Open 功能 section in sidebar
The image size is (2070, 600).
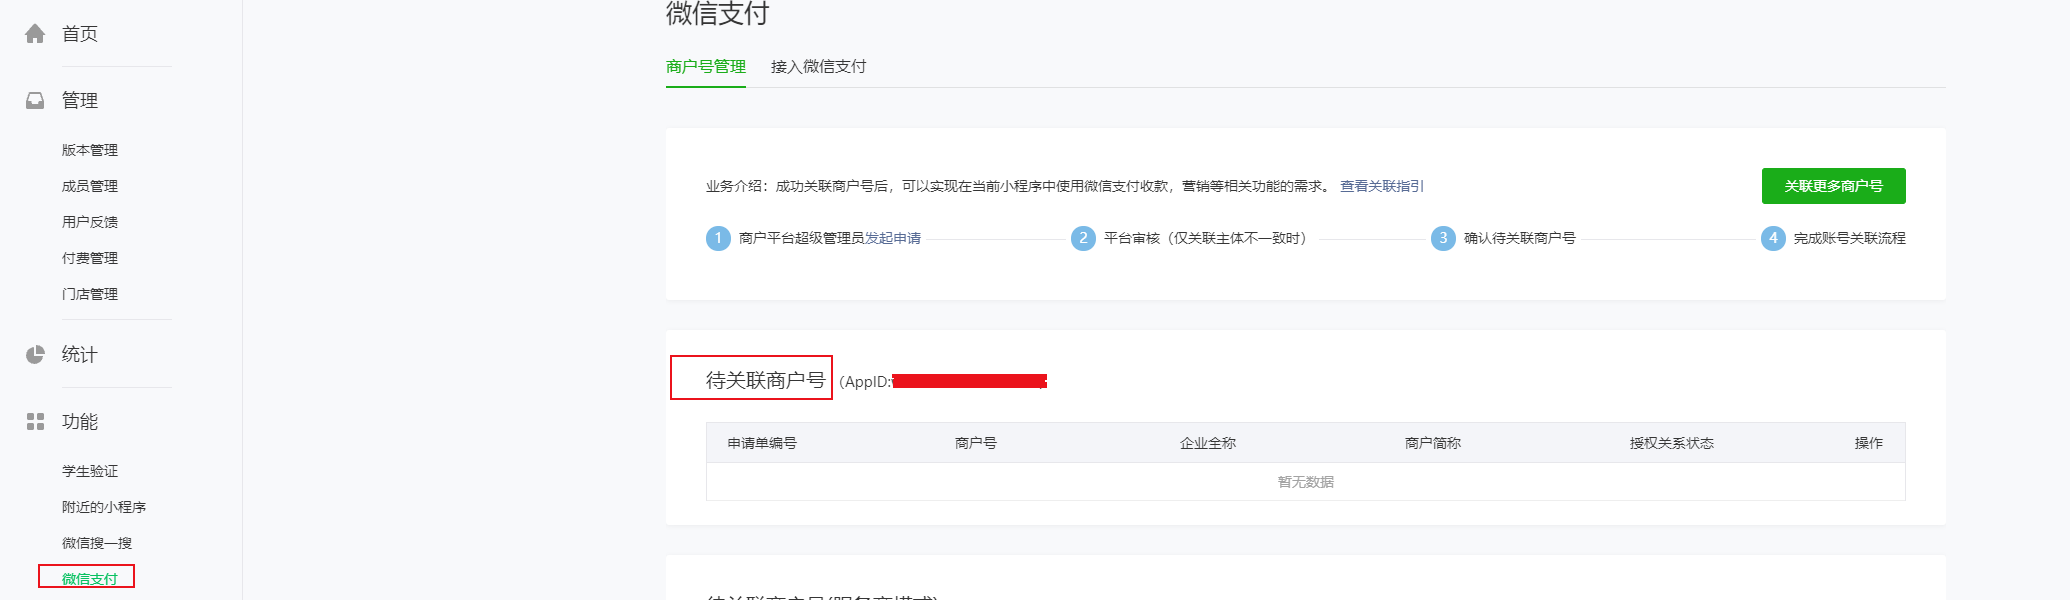[x=80, y=422]
